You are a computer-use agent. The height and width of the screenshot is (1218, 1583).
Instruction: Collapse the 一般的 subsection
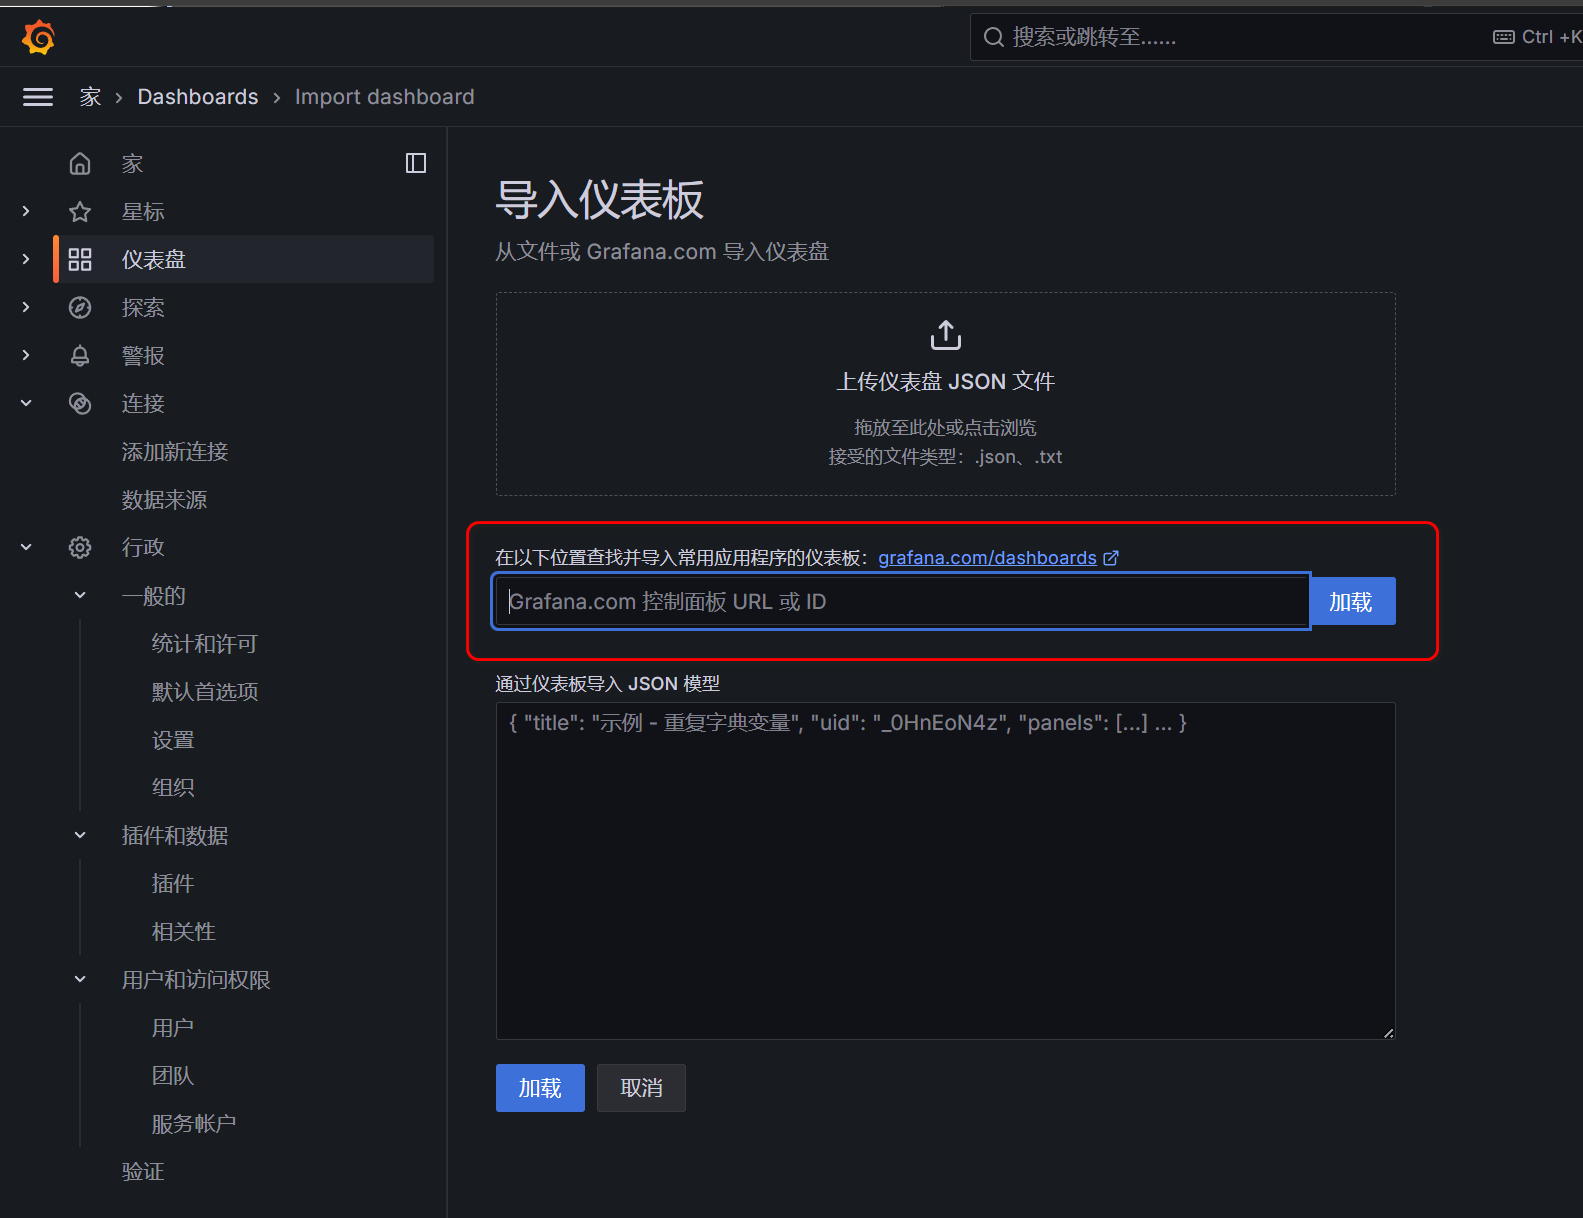click(80, 595)
